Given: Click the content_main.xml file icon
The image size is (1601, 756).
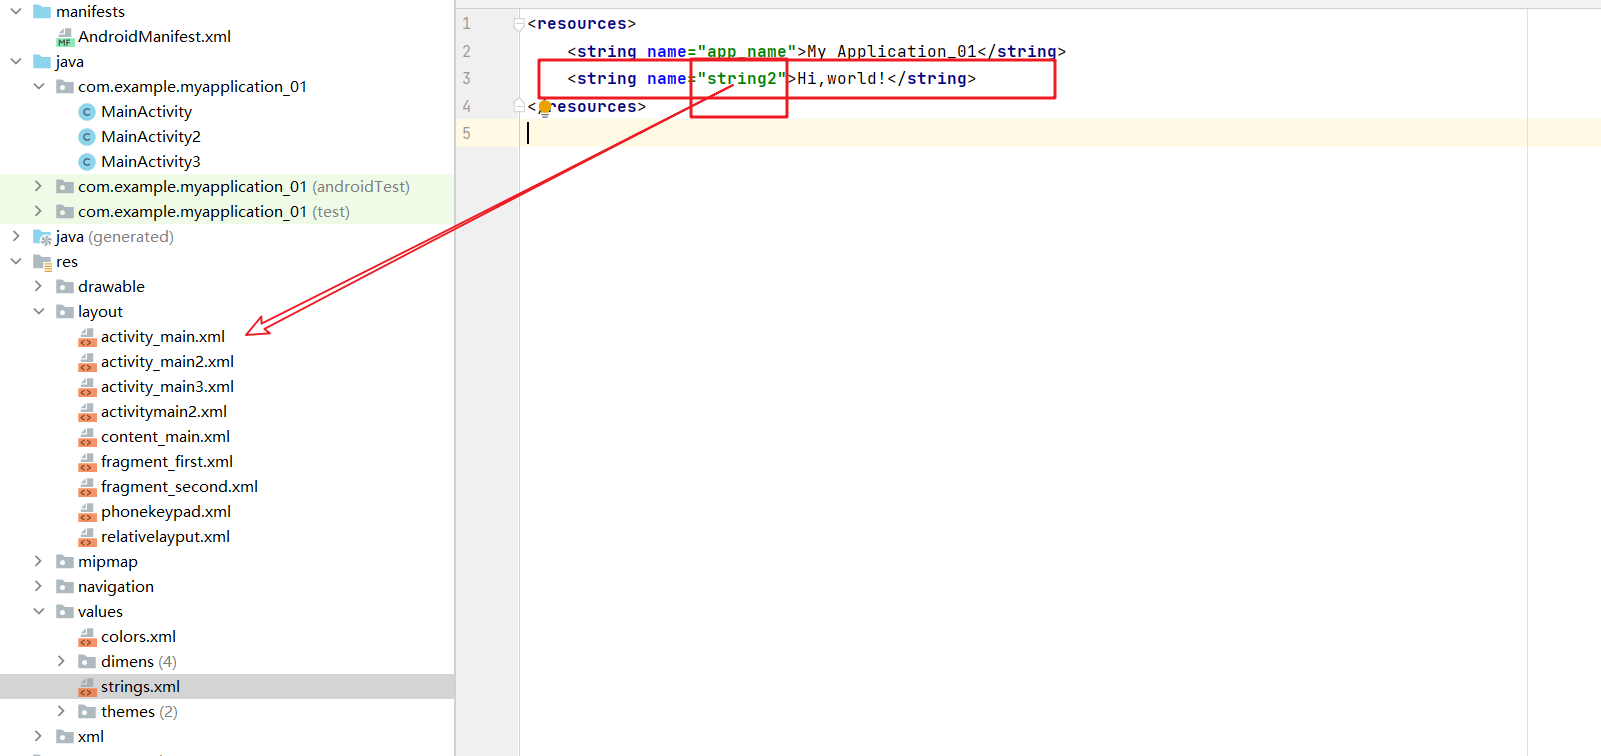Looking at the screenshot, I should click(87, 437).
